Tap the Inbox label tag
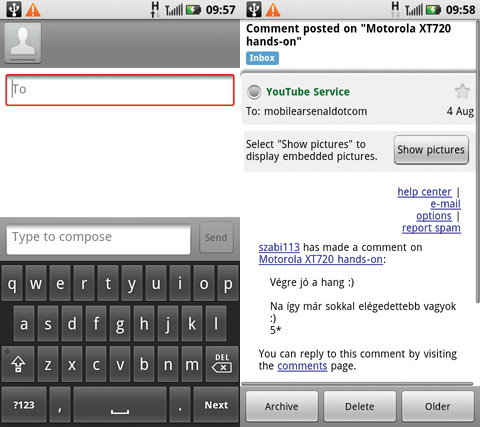 tap(262, 58)
